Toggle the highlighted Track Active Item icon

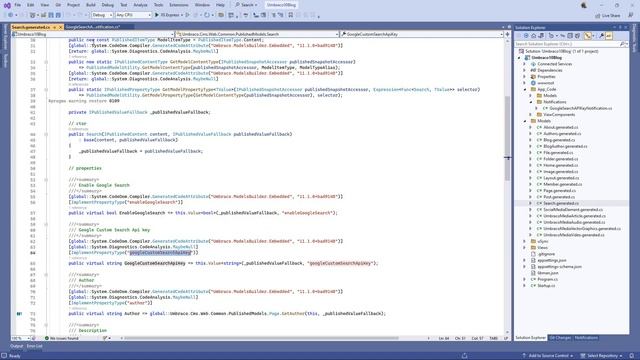(x=587, y=36)
